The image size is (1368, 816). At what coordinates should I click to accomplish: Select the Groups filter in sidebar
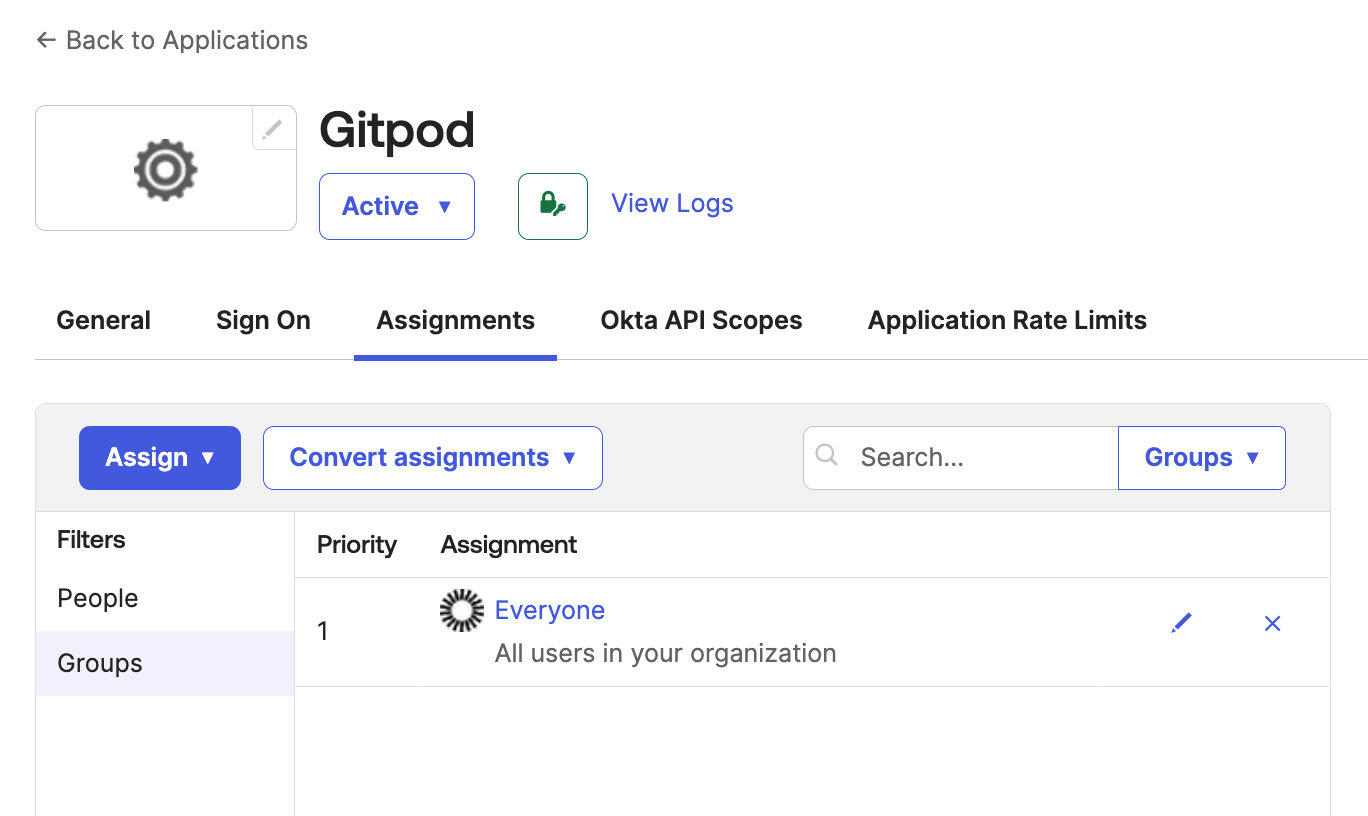pos(165,663)
